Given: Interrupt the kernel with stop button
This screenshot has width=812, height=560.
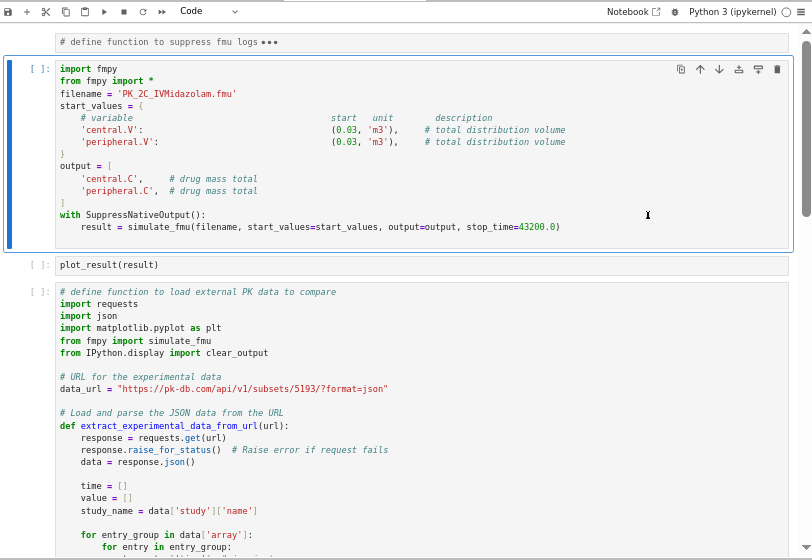Looking at the screenshot, I should click(123, 12).
